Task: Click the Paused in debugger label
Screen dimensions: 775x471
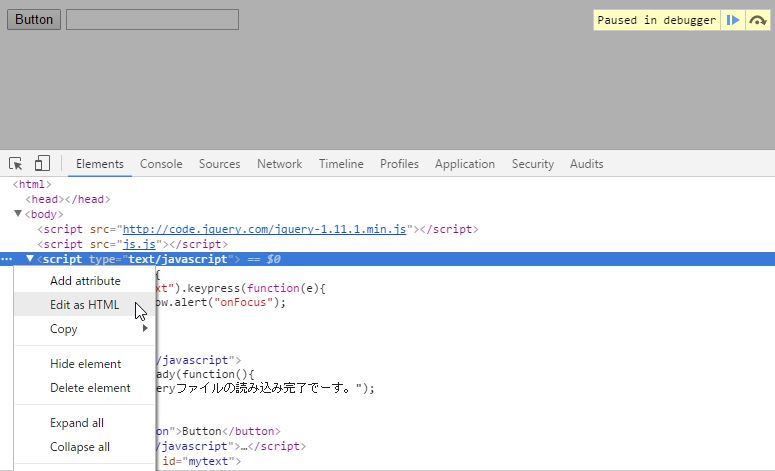Action: tap(656, 20)
